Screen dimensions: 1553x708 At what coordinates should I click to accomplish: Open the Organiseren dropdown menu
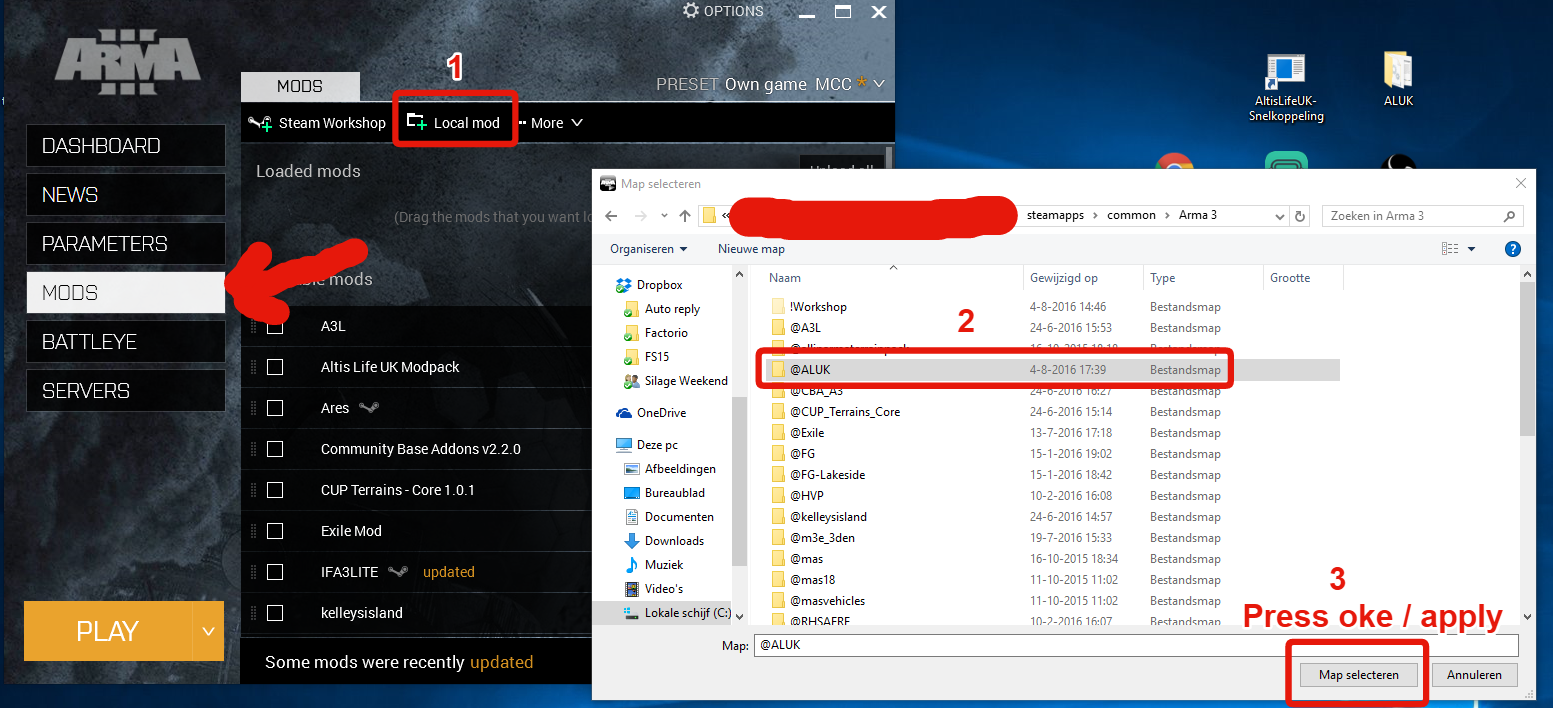[649, 249]
